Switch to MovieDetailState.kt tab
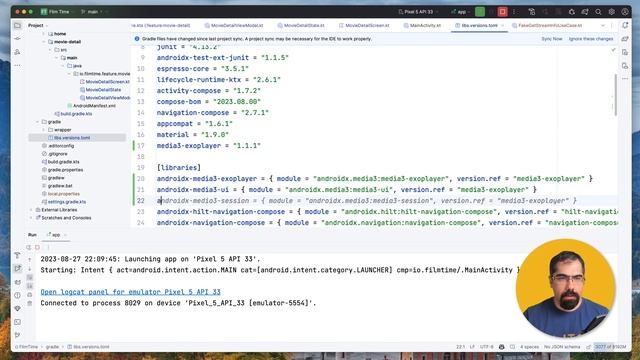Image resolution: width=640 pixels, height=360 pixels. click(x=301, y=25)
